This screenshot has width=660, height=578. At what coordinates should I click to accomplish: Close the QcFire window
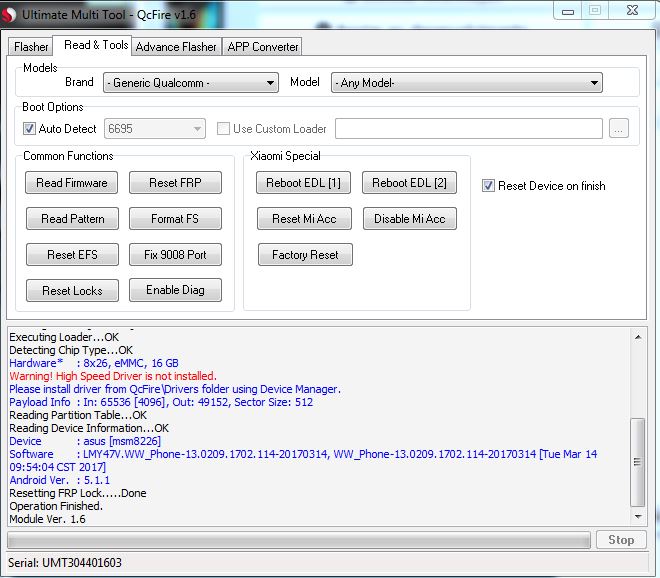[632, 10]
